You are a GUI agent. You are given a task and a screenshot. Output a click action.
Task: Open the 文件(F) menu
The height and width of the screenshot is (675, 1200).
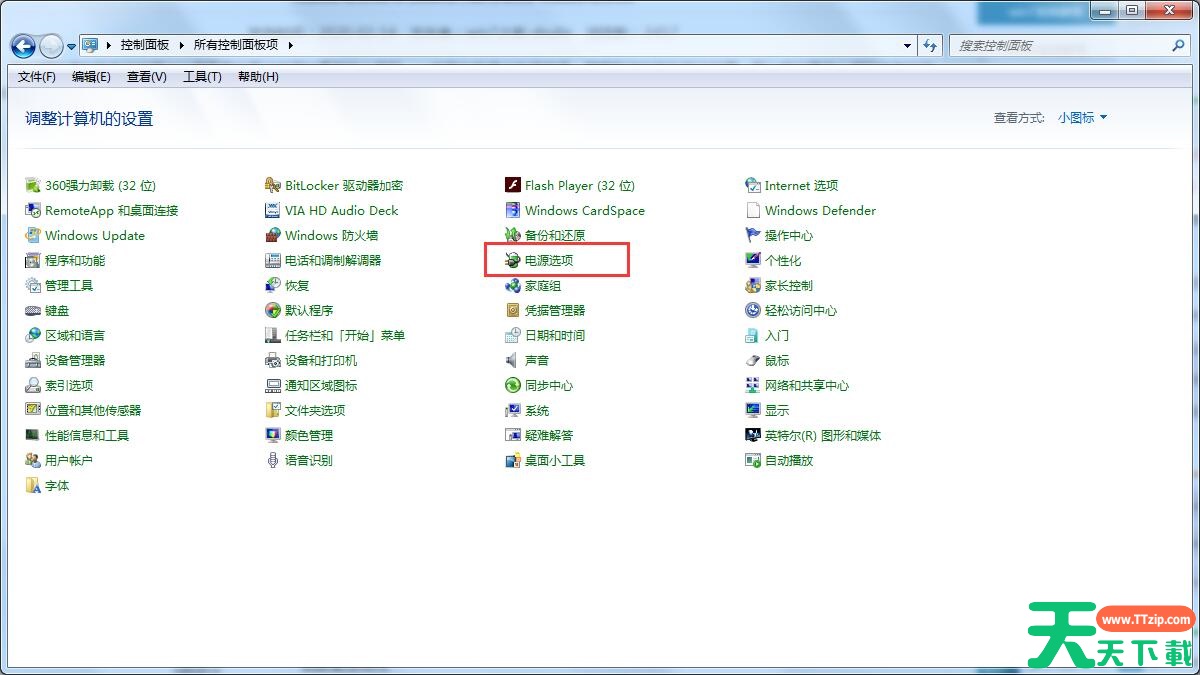(37, 77)
